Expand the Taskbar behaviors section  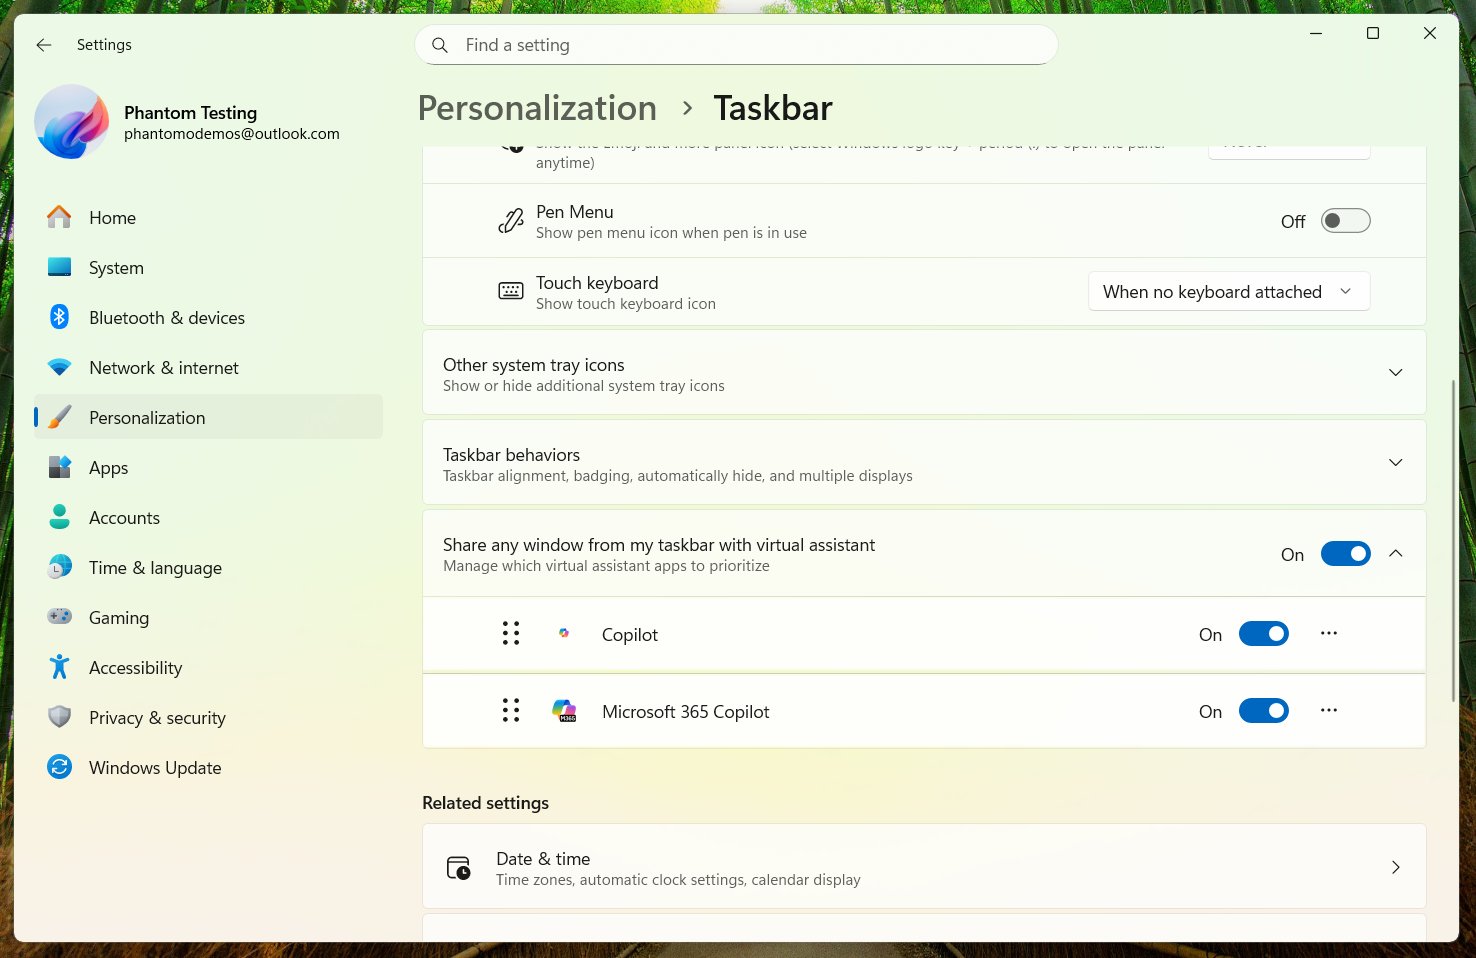1395,462
